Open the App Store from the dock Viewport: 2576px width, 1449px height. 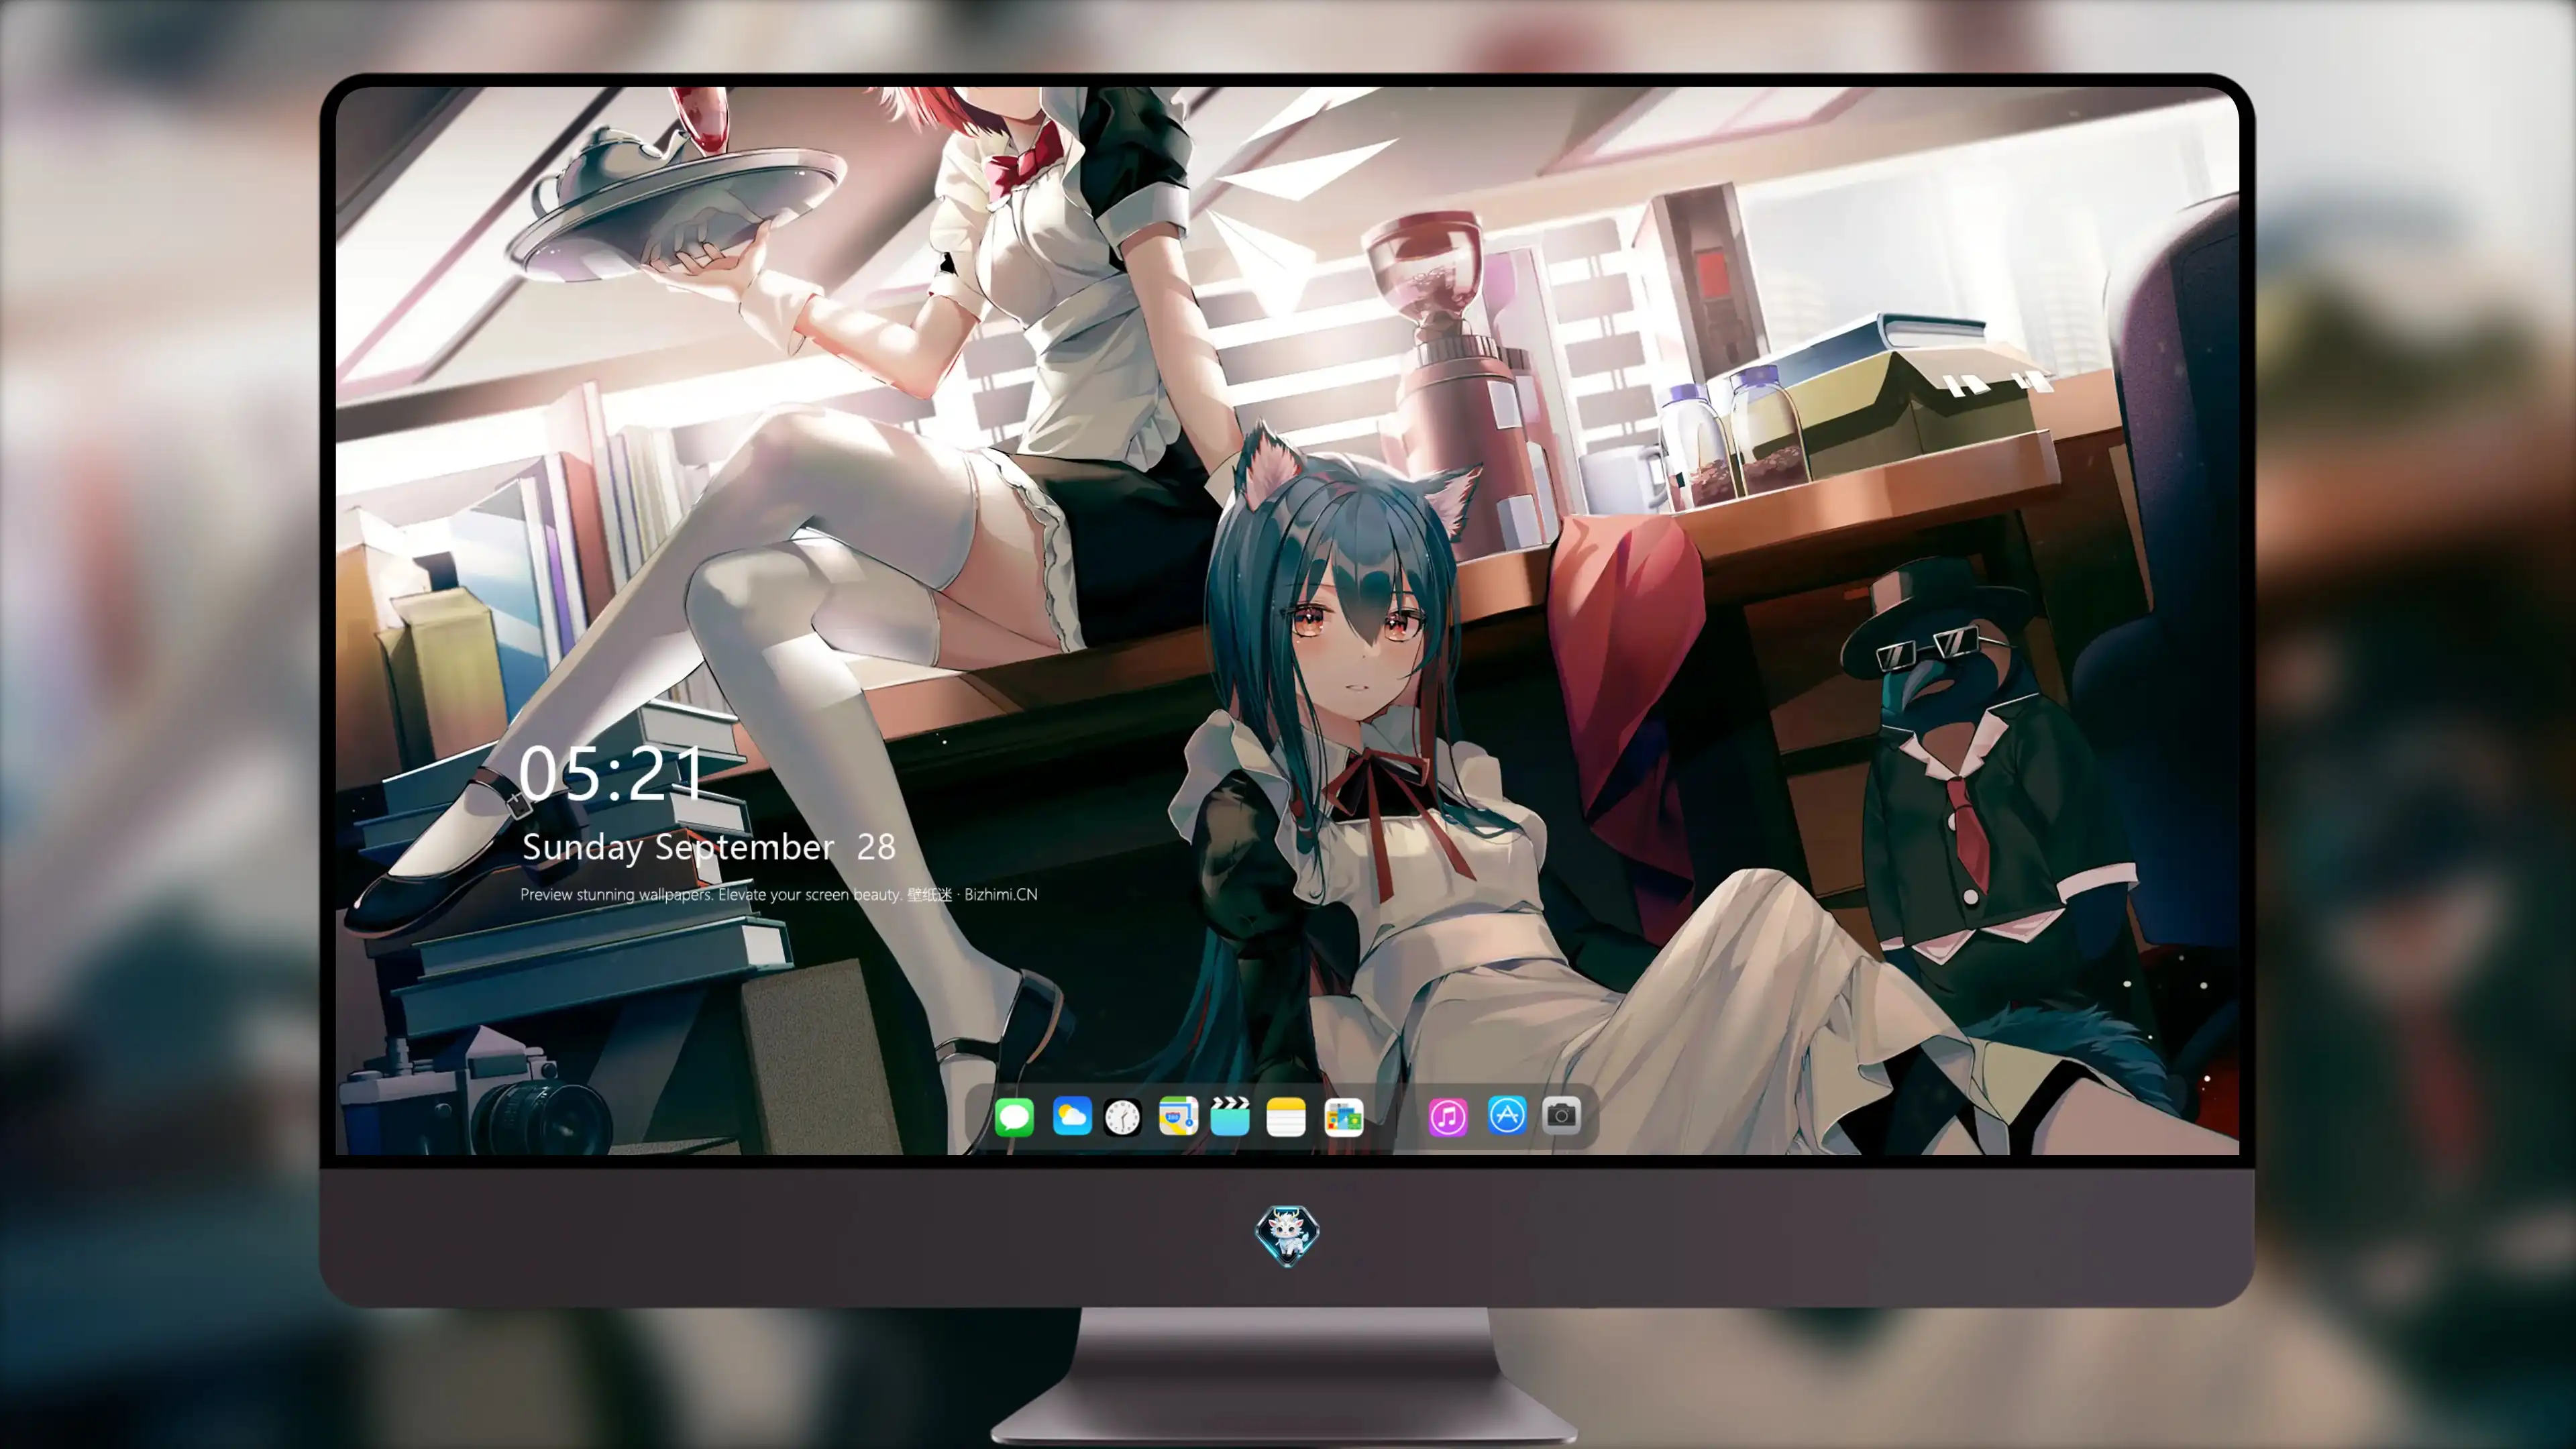tap(1506, 1115)
